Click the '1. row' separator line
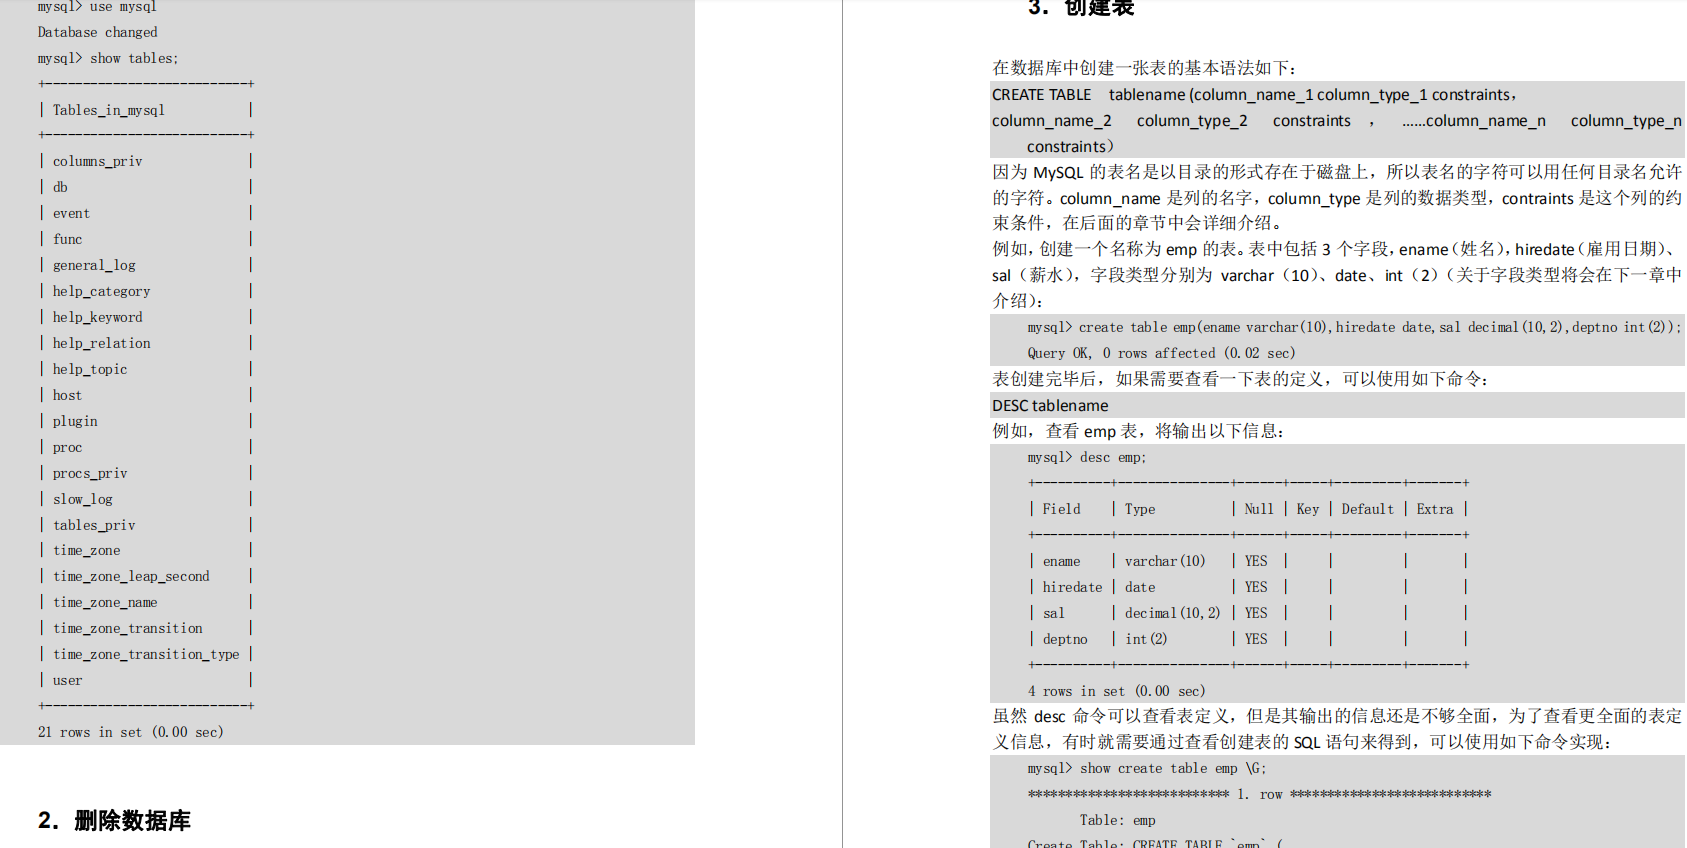The height and width of the screenshot is (848, 1687). coord(1259,794)
